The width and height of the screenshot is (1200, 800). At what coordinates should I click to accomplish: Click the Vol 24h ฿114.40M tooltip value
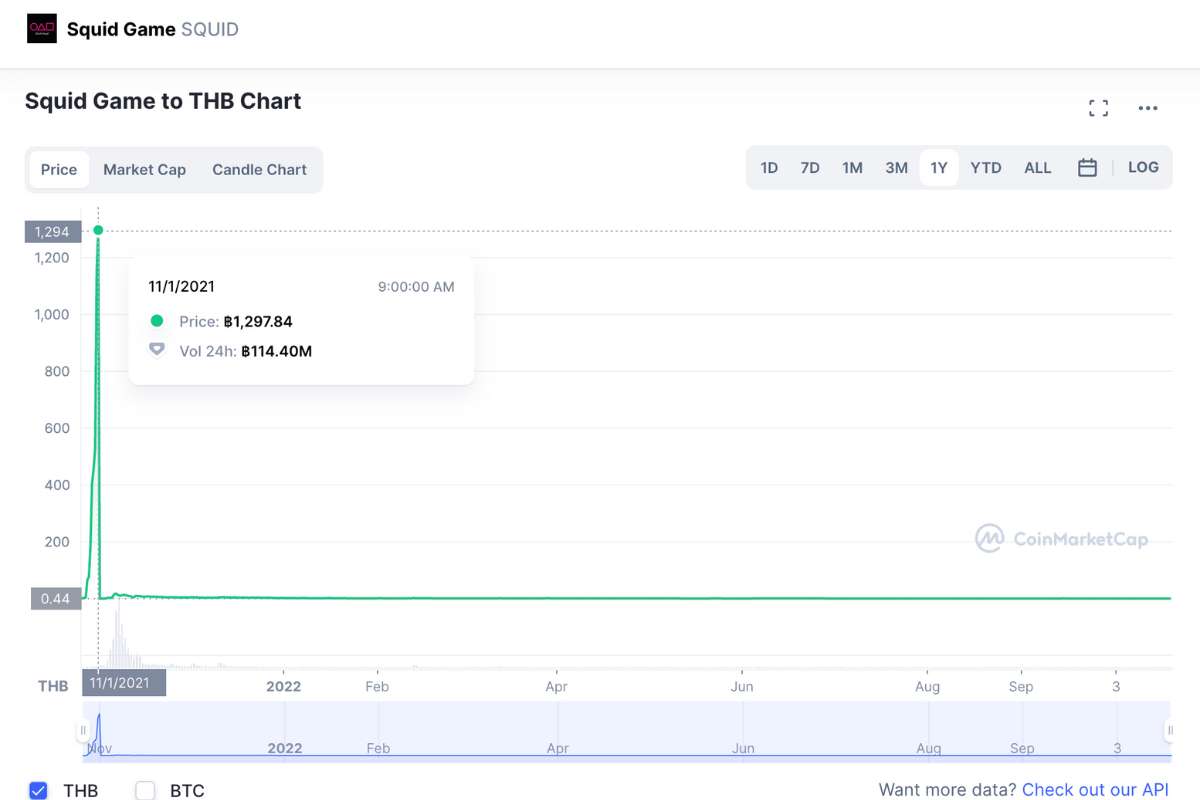pos(276,351)
